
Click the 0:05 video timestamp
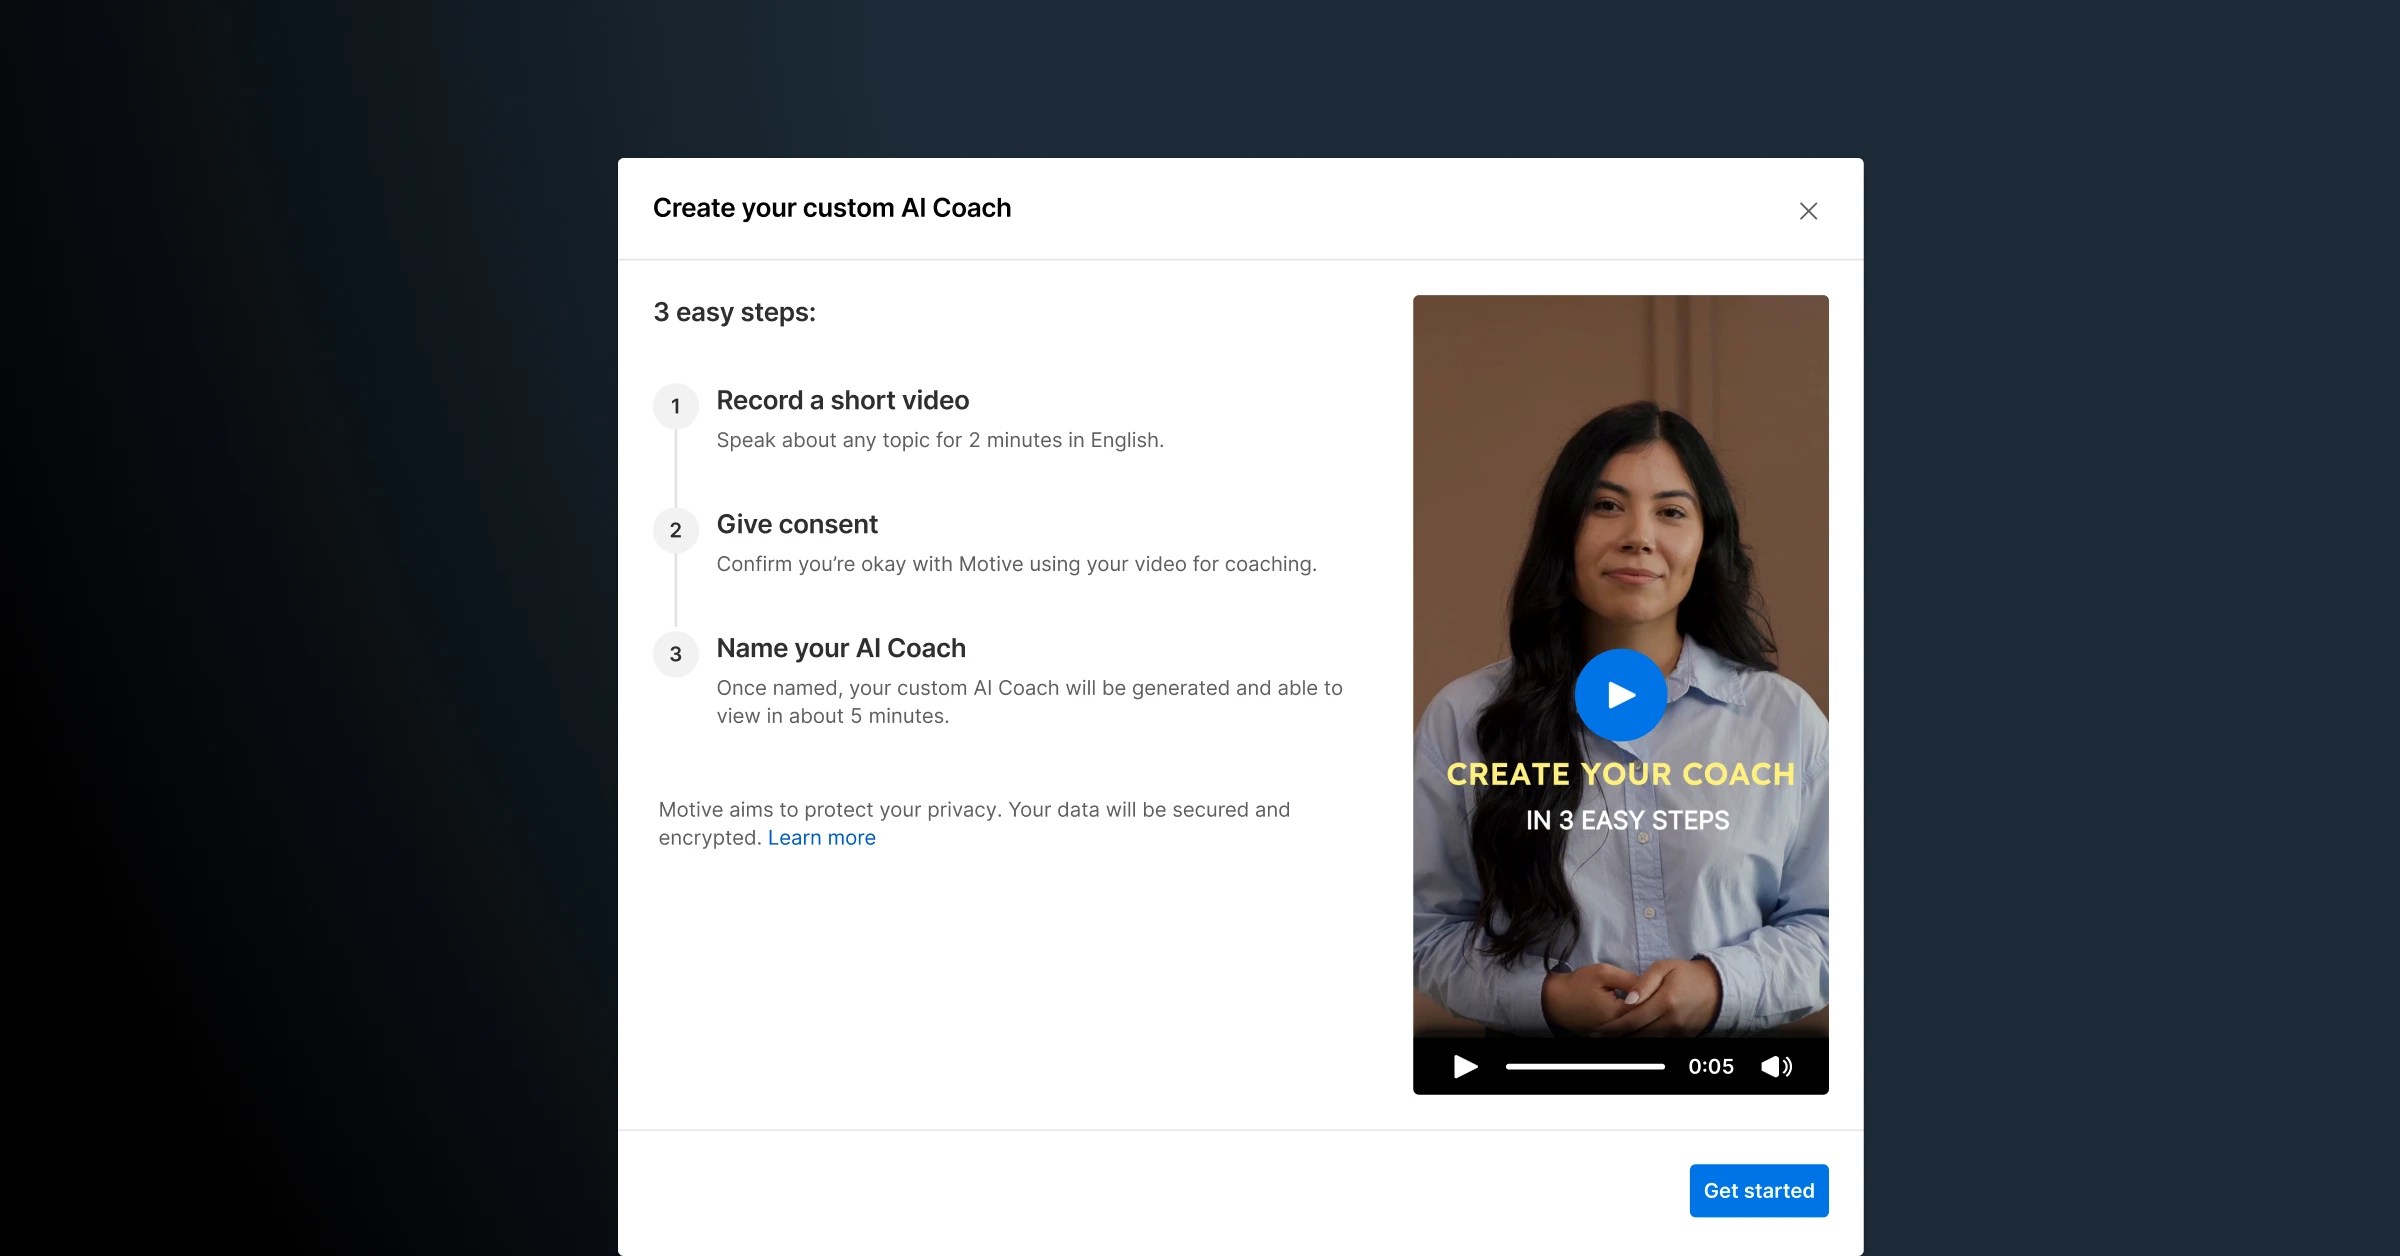(x=1710, y=1066)
